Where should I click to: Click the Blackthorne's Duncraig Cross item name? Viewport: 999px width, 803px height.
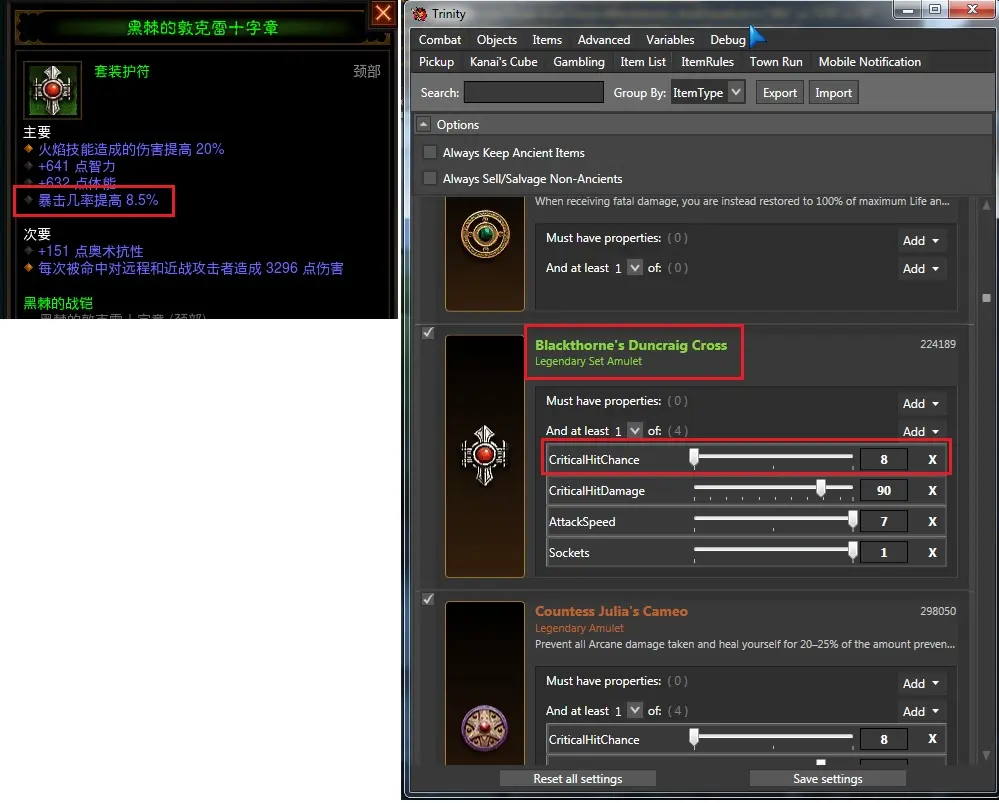[x=631, y=345]
